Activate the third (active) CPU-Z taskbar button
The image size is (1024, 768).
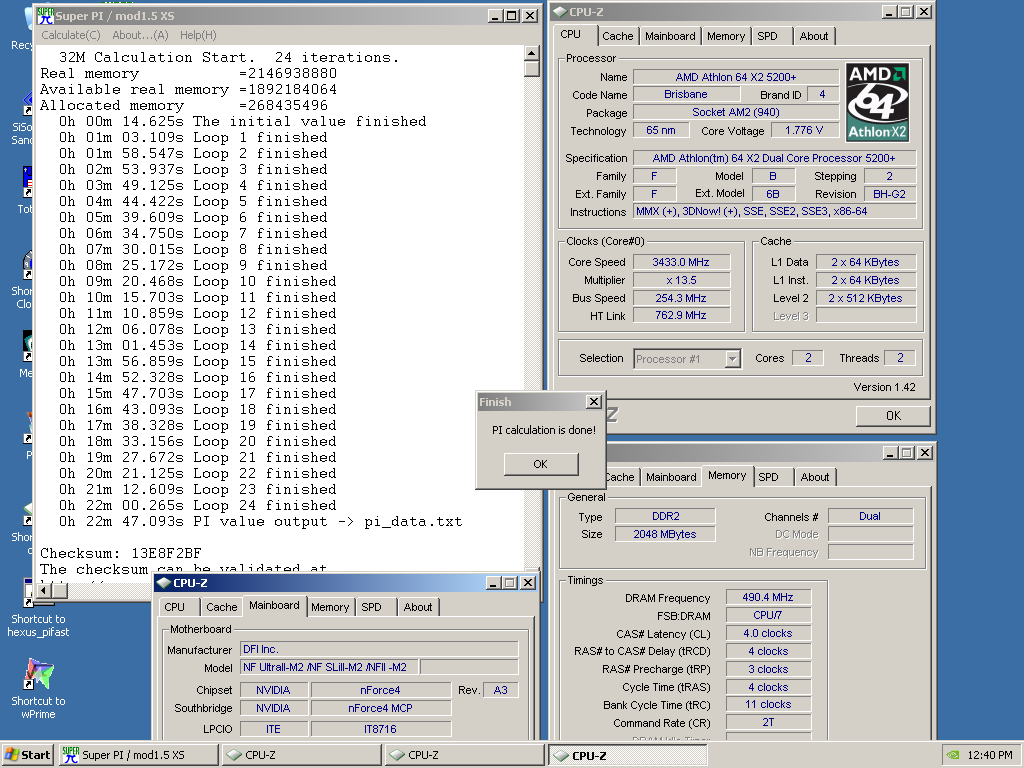tap(628, 755)
